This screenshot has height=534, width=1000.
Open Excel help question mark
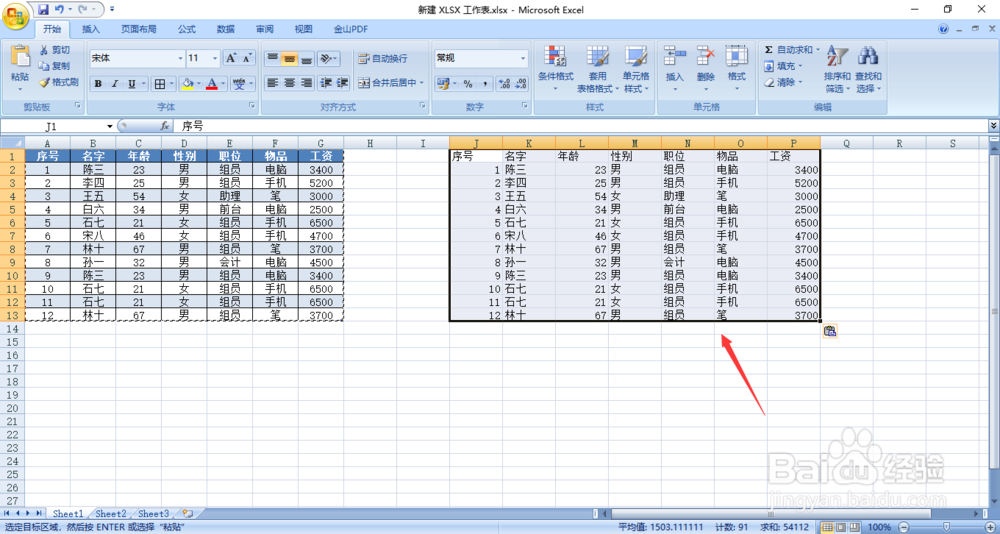[x=944, y=29]
